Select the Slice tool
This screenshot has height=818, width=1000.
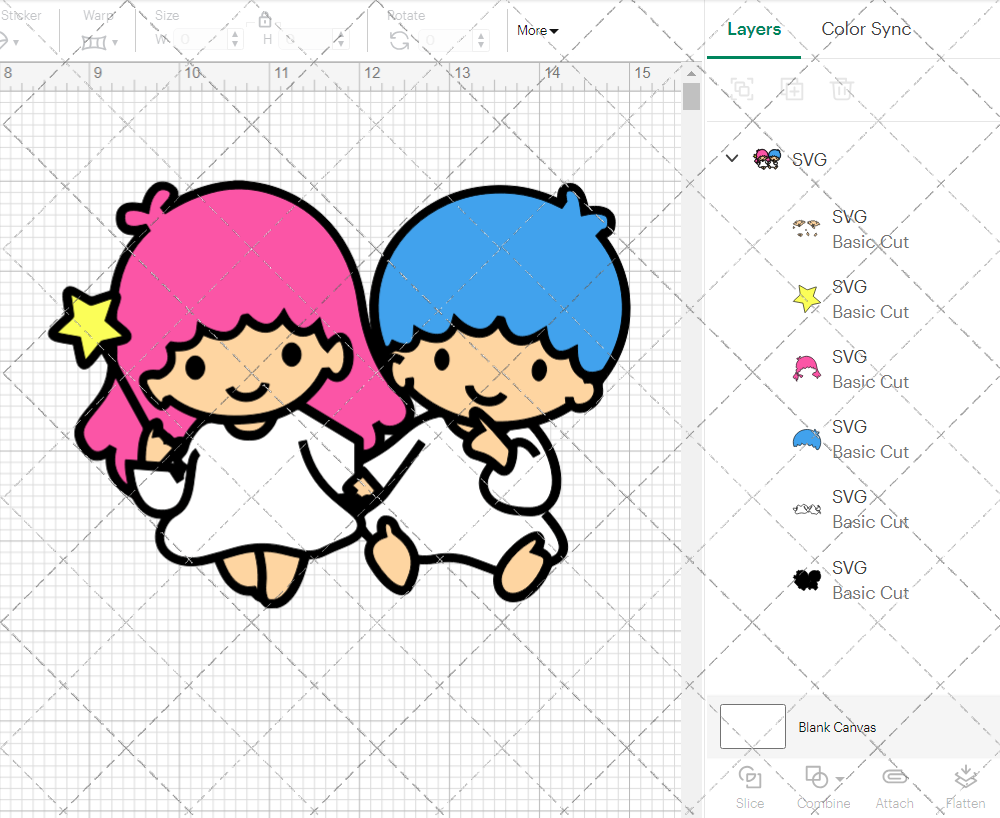coord(750,785)
